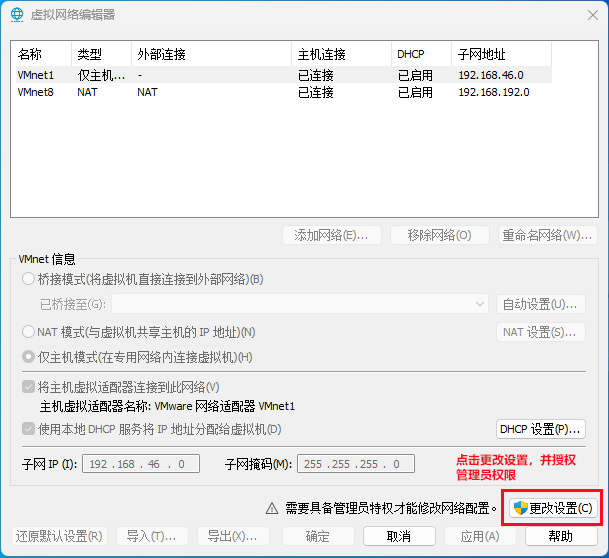Click the warning triangle icon beside admin notice
This screenshot has width=609, height=558.
point(272,508)
